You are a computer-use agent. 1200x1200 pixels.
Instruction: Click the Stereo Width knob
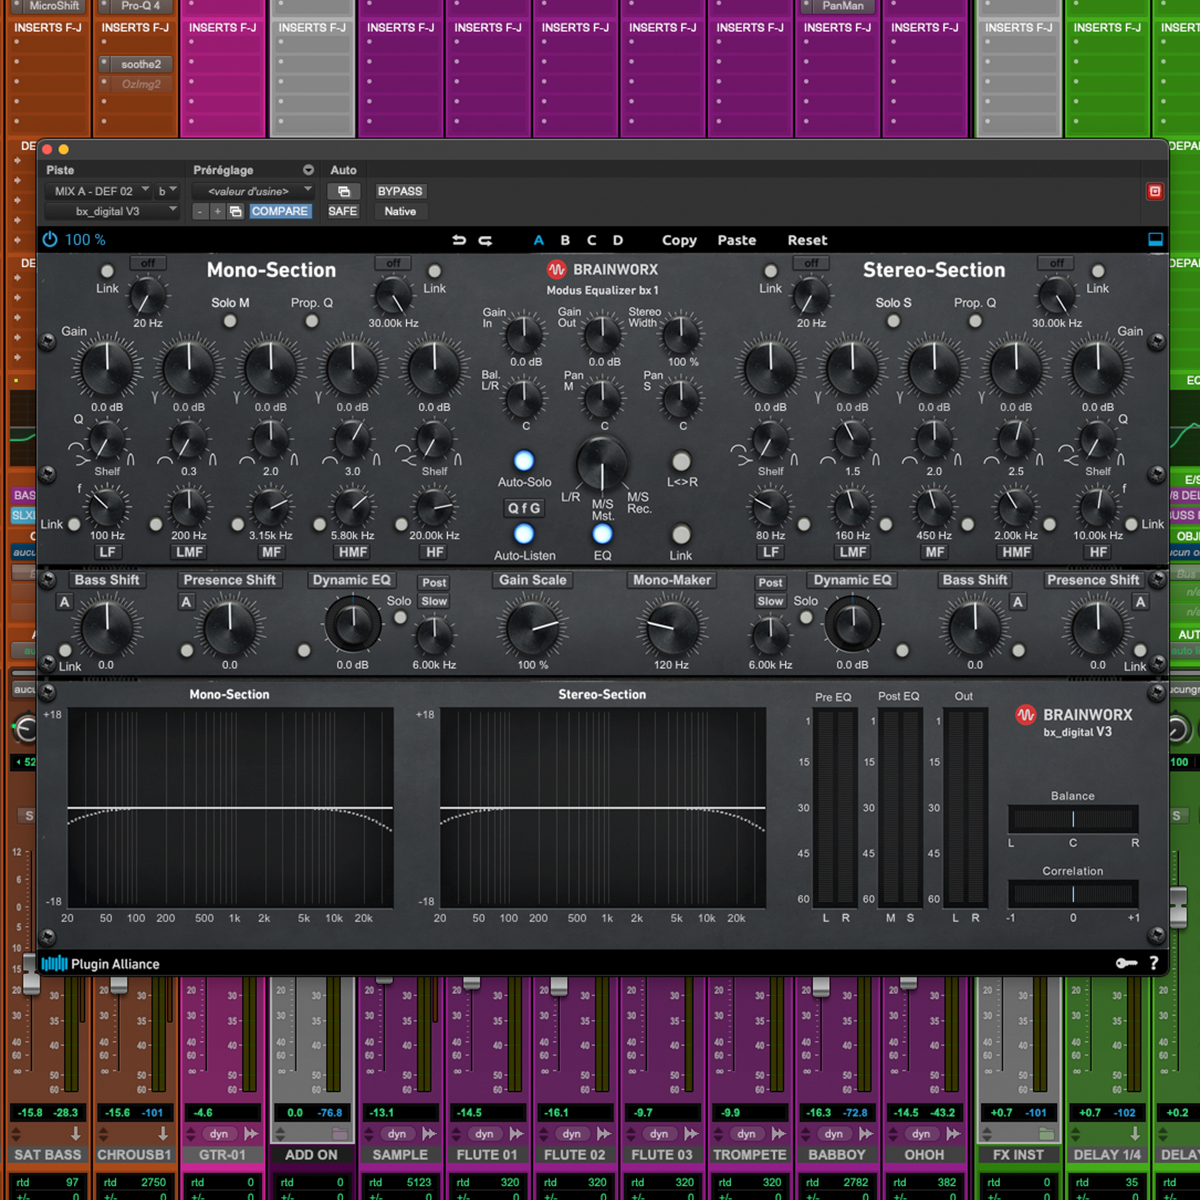[x=682, y=334]
